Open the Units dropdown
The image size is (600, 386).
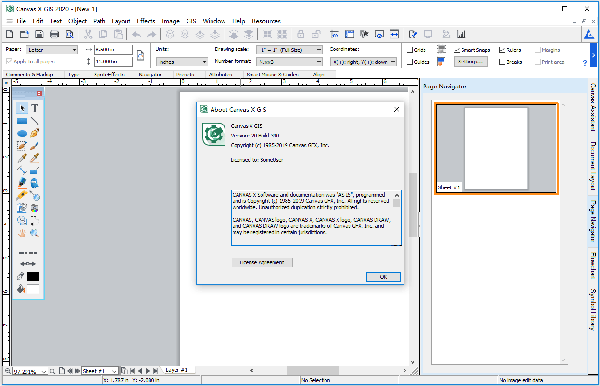tap(182, 62)
